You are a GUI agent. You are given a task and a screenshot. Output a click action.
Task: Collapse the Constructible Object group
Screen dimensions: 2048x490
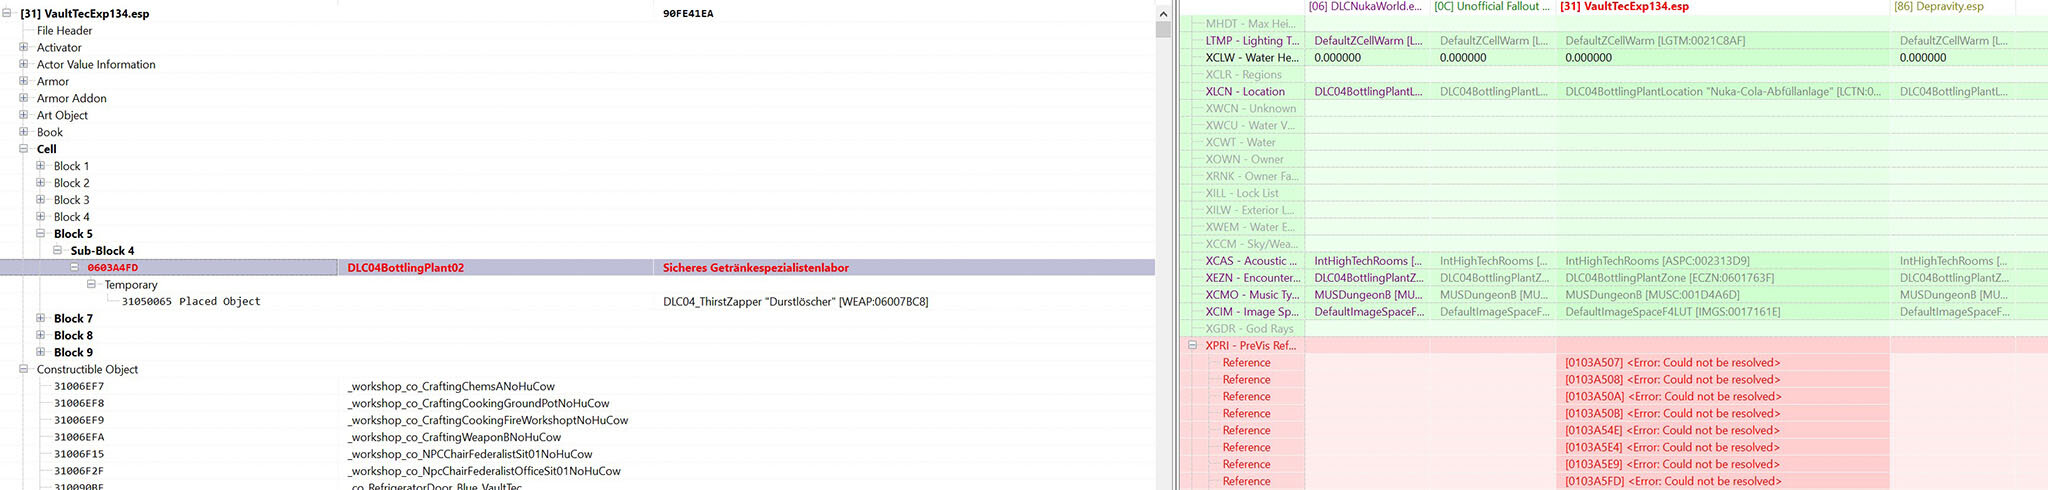coord(24,370)
